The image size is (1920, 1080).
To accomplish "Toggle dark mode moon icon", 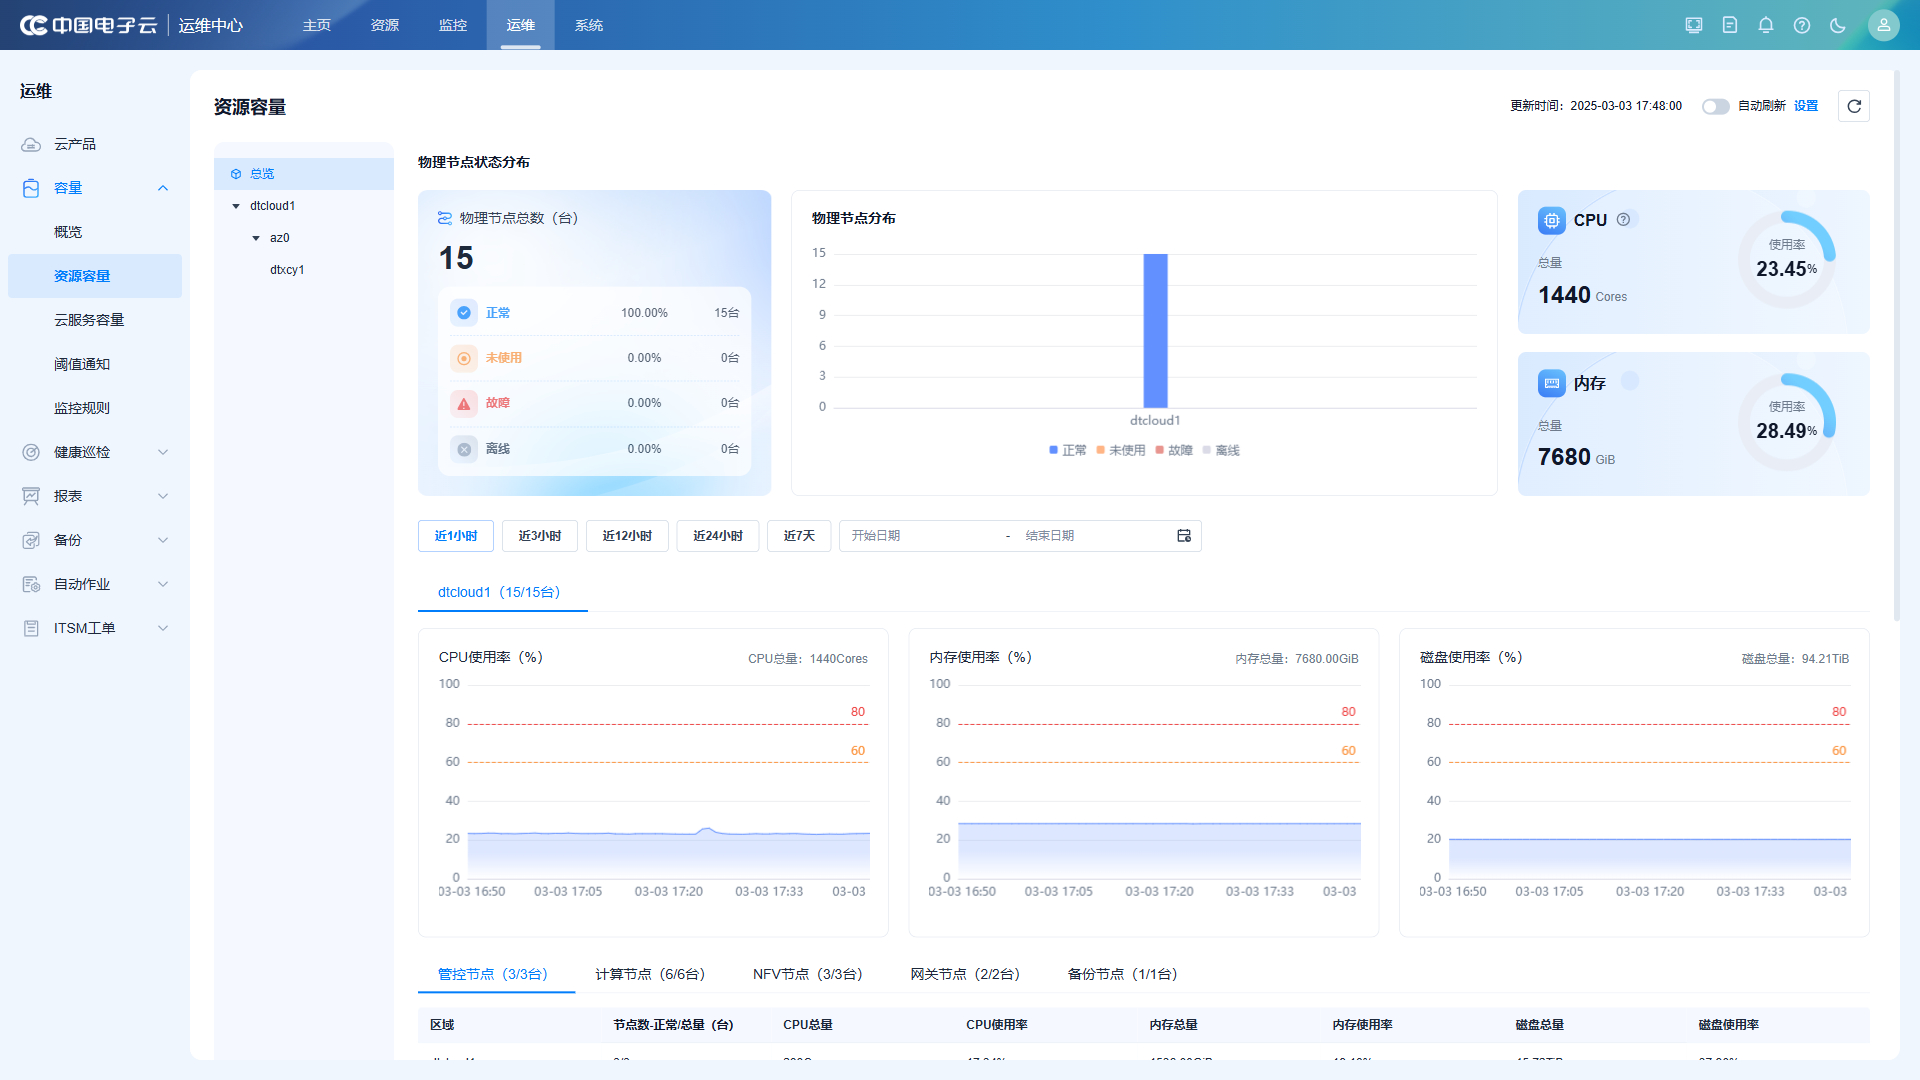I will [x=1838, y=25].
